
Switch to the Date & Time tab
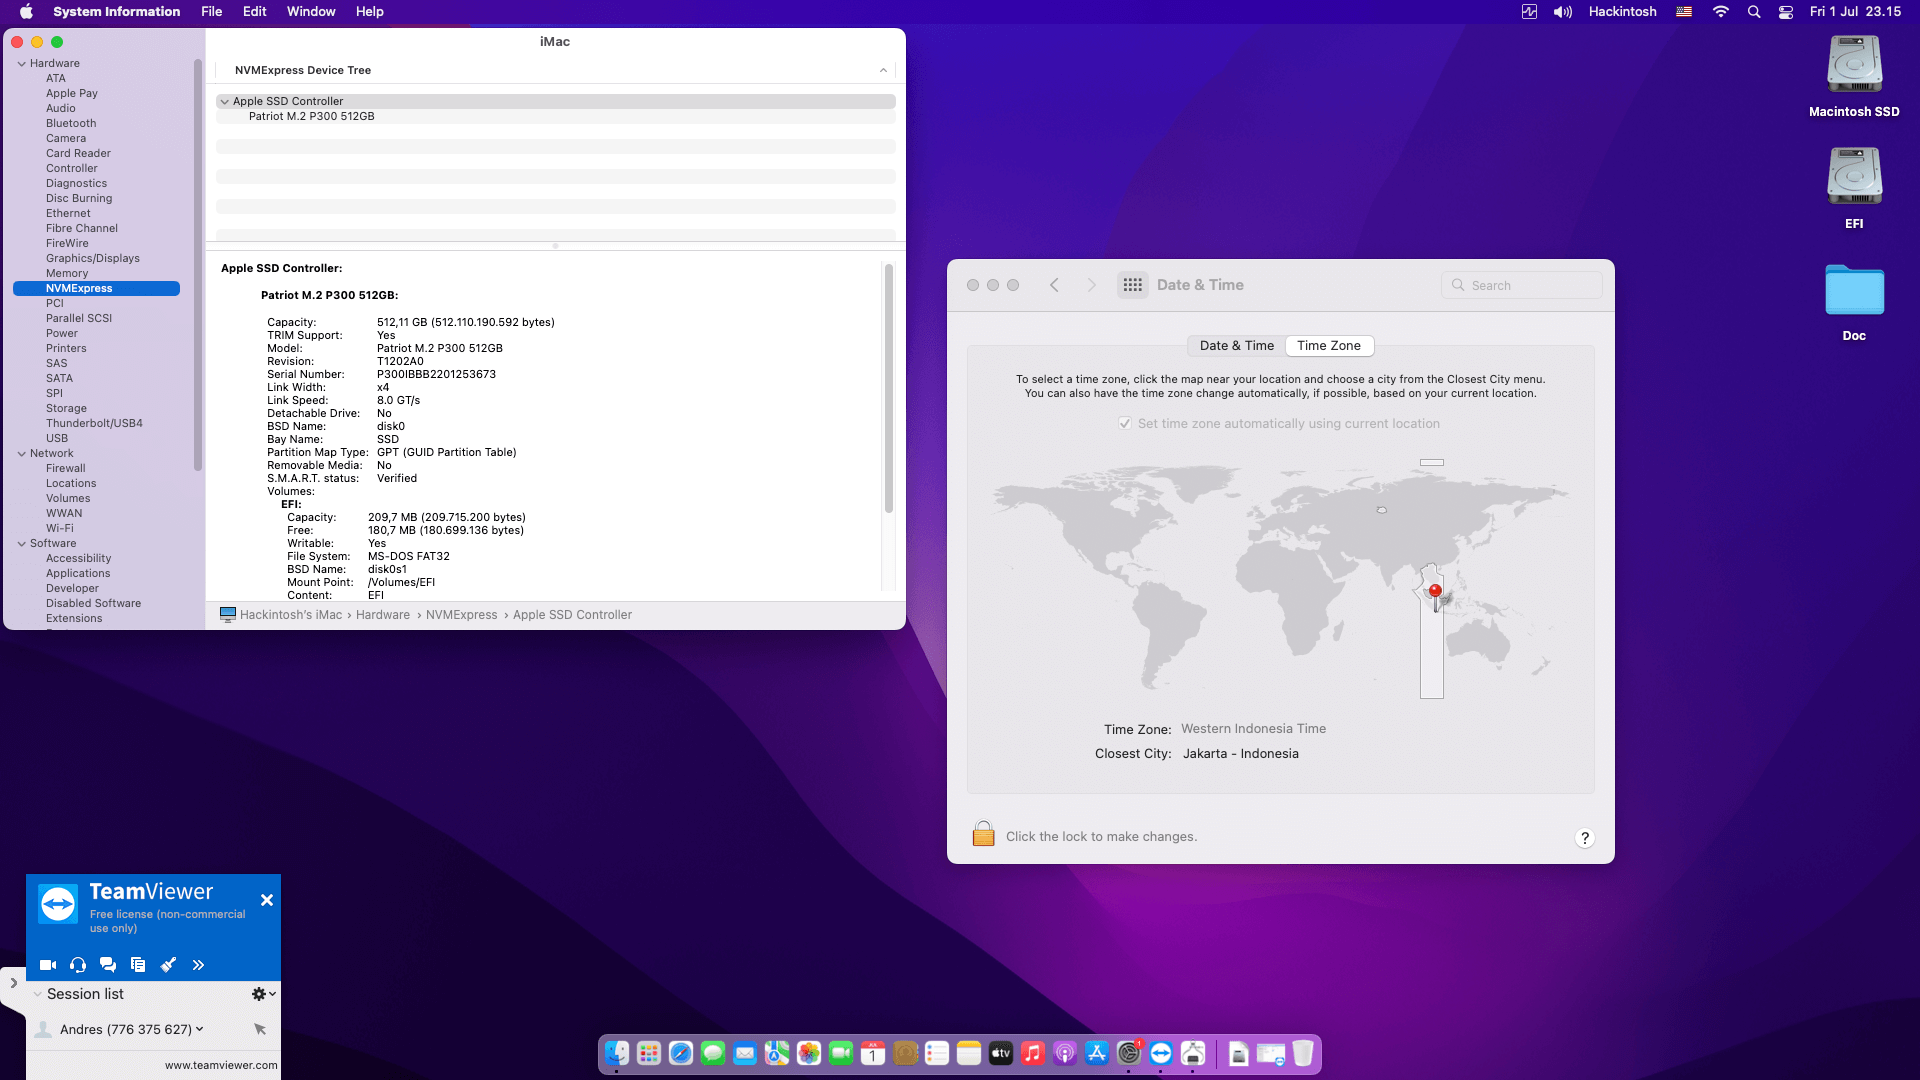pos(1236,346)
